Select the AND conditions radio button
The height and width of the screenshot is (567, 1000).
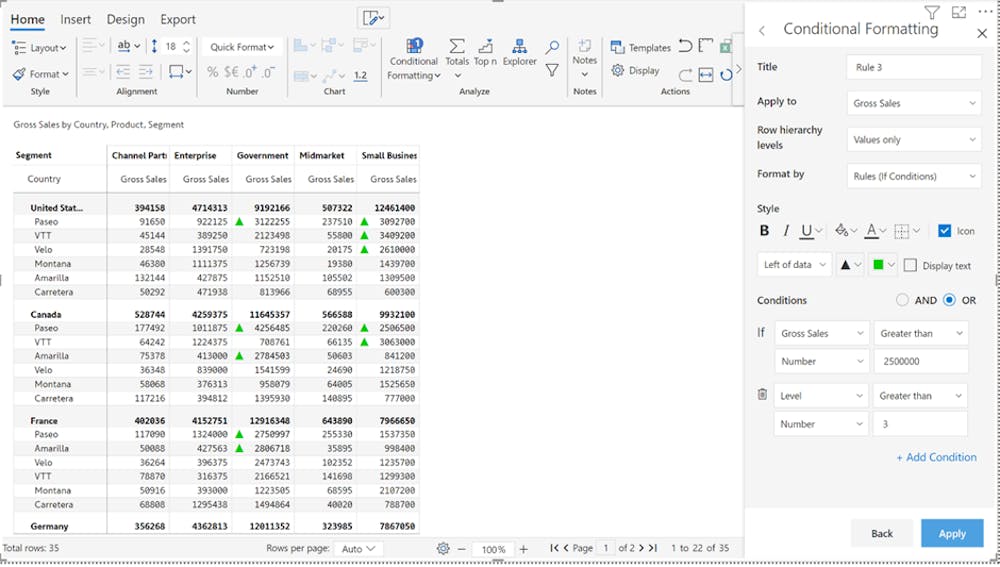point(902,300)
